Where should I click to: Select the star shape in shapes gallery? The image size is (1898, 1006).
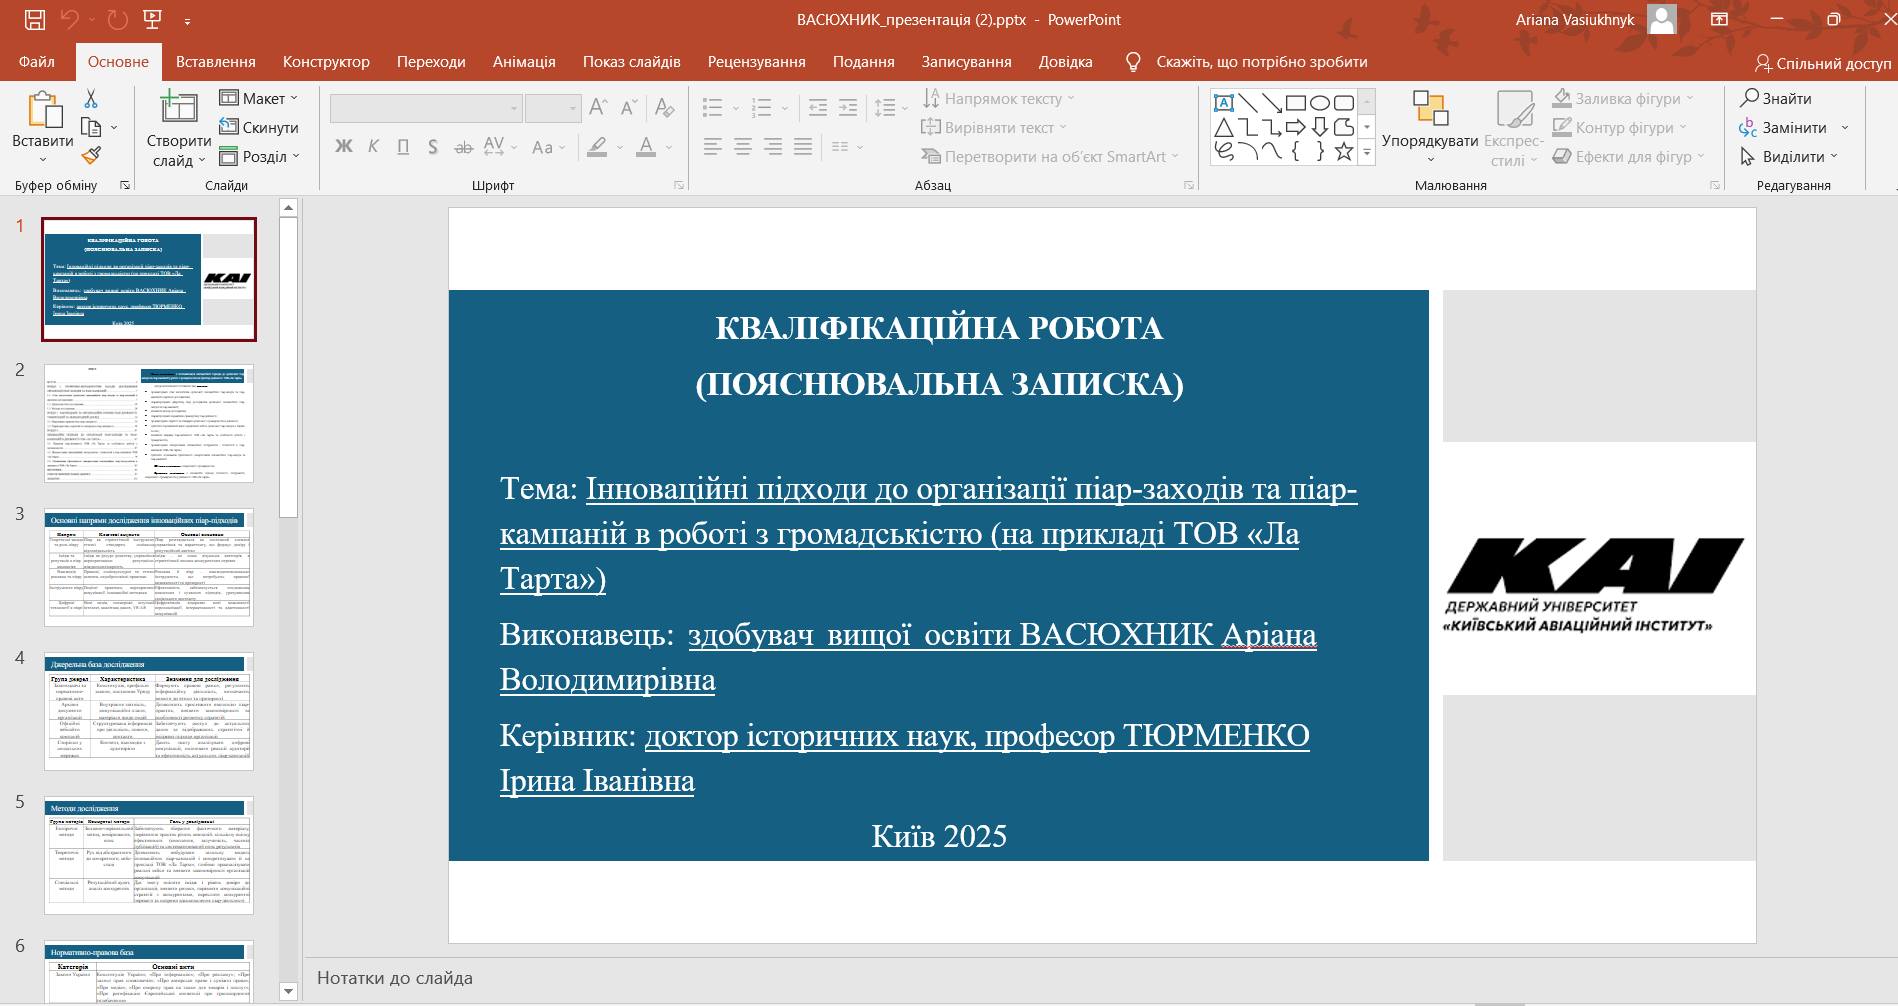coord(1344,152)
